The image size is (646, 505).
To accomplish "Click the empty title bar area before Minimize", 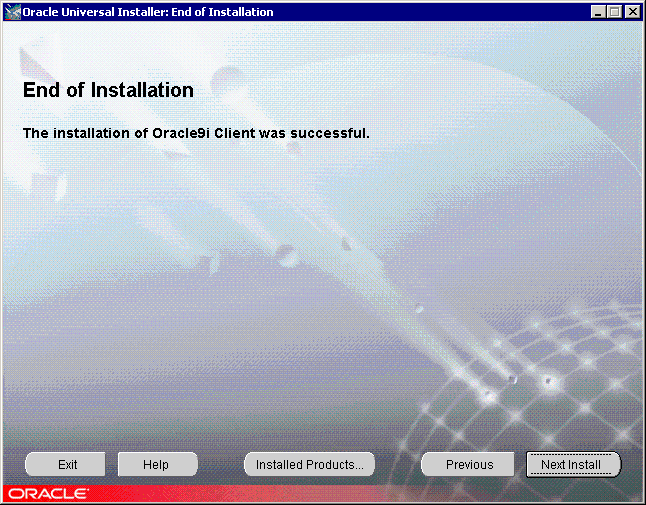I will tap(430, 12).
